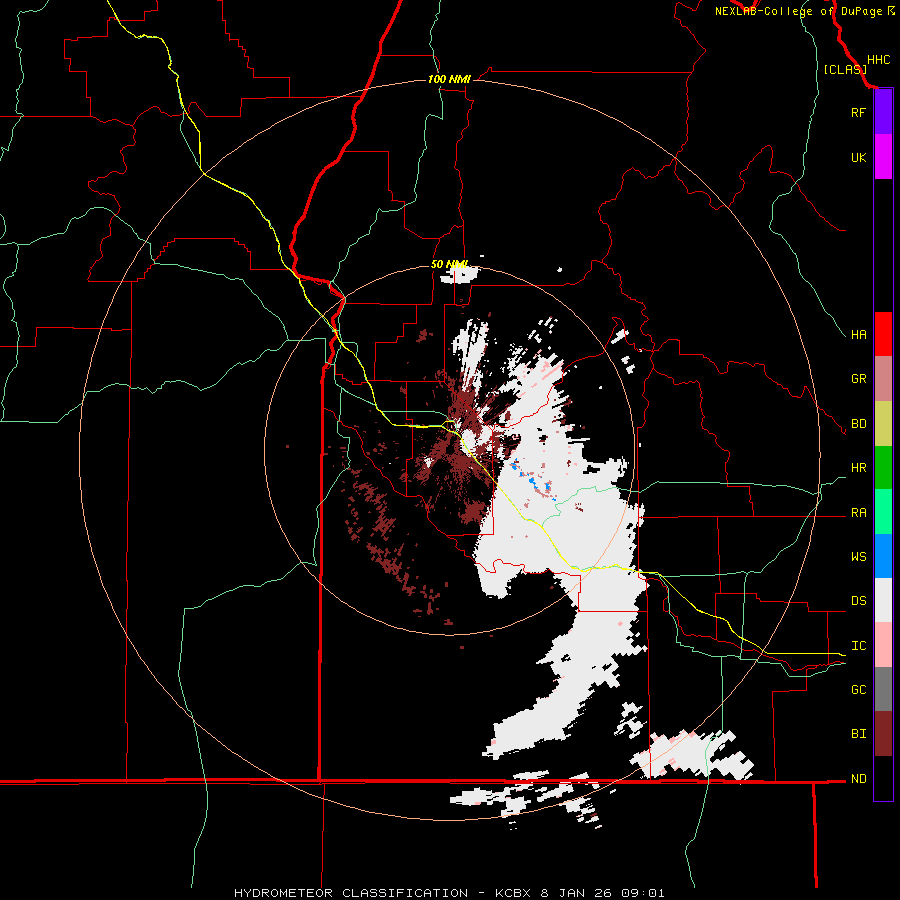Click the KCBX radar site identifier
This screenshot has height=900, width=900.
(x=514, y=893)
